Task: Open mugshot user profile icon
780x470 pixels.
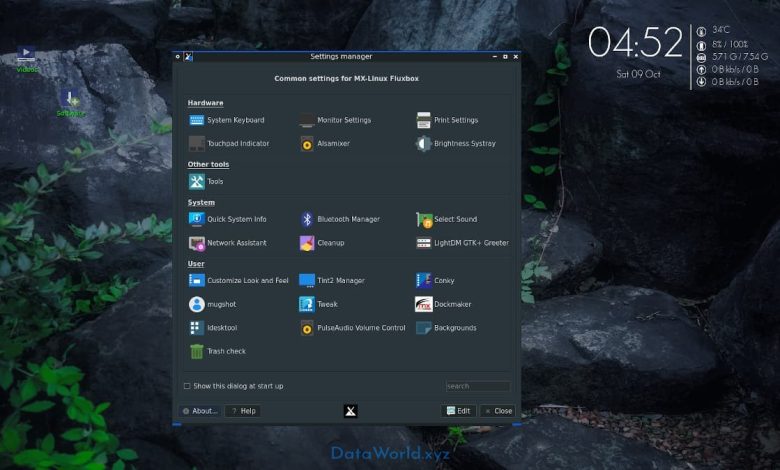Action: pos(196,304)
